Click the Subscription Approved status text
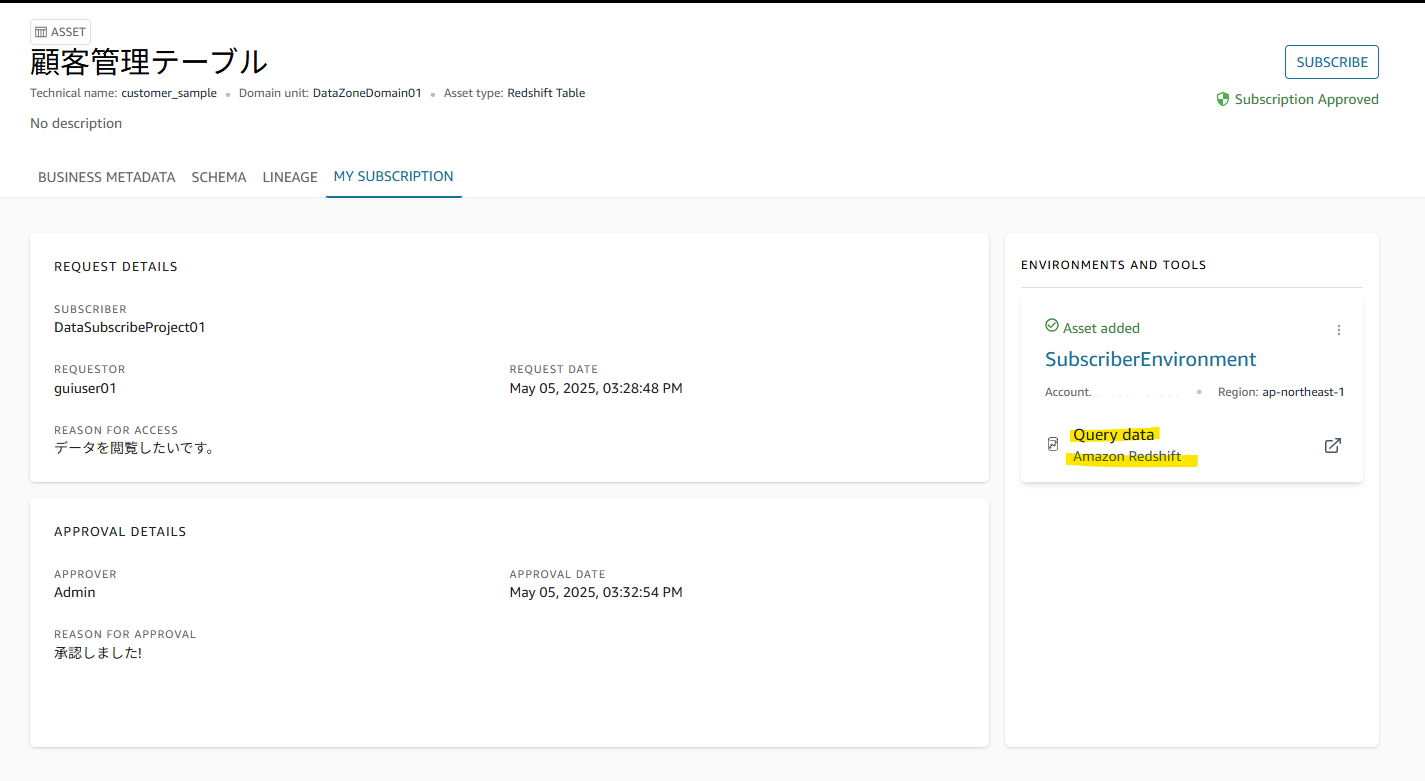1425x781 pixels. 1307,99
